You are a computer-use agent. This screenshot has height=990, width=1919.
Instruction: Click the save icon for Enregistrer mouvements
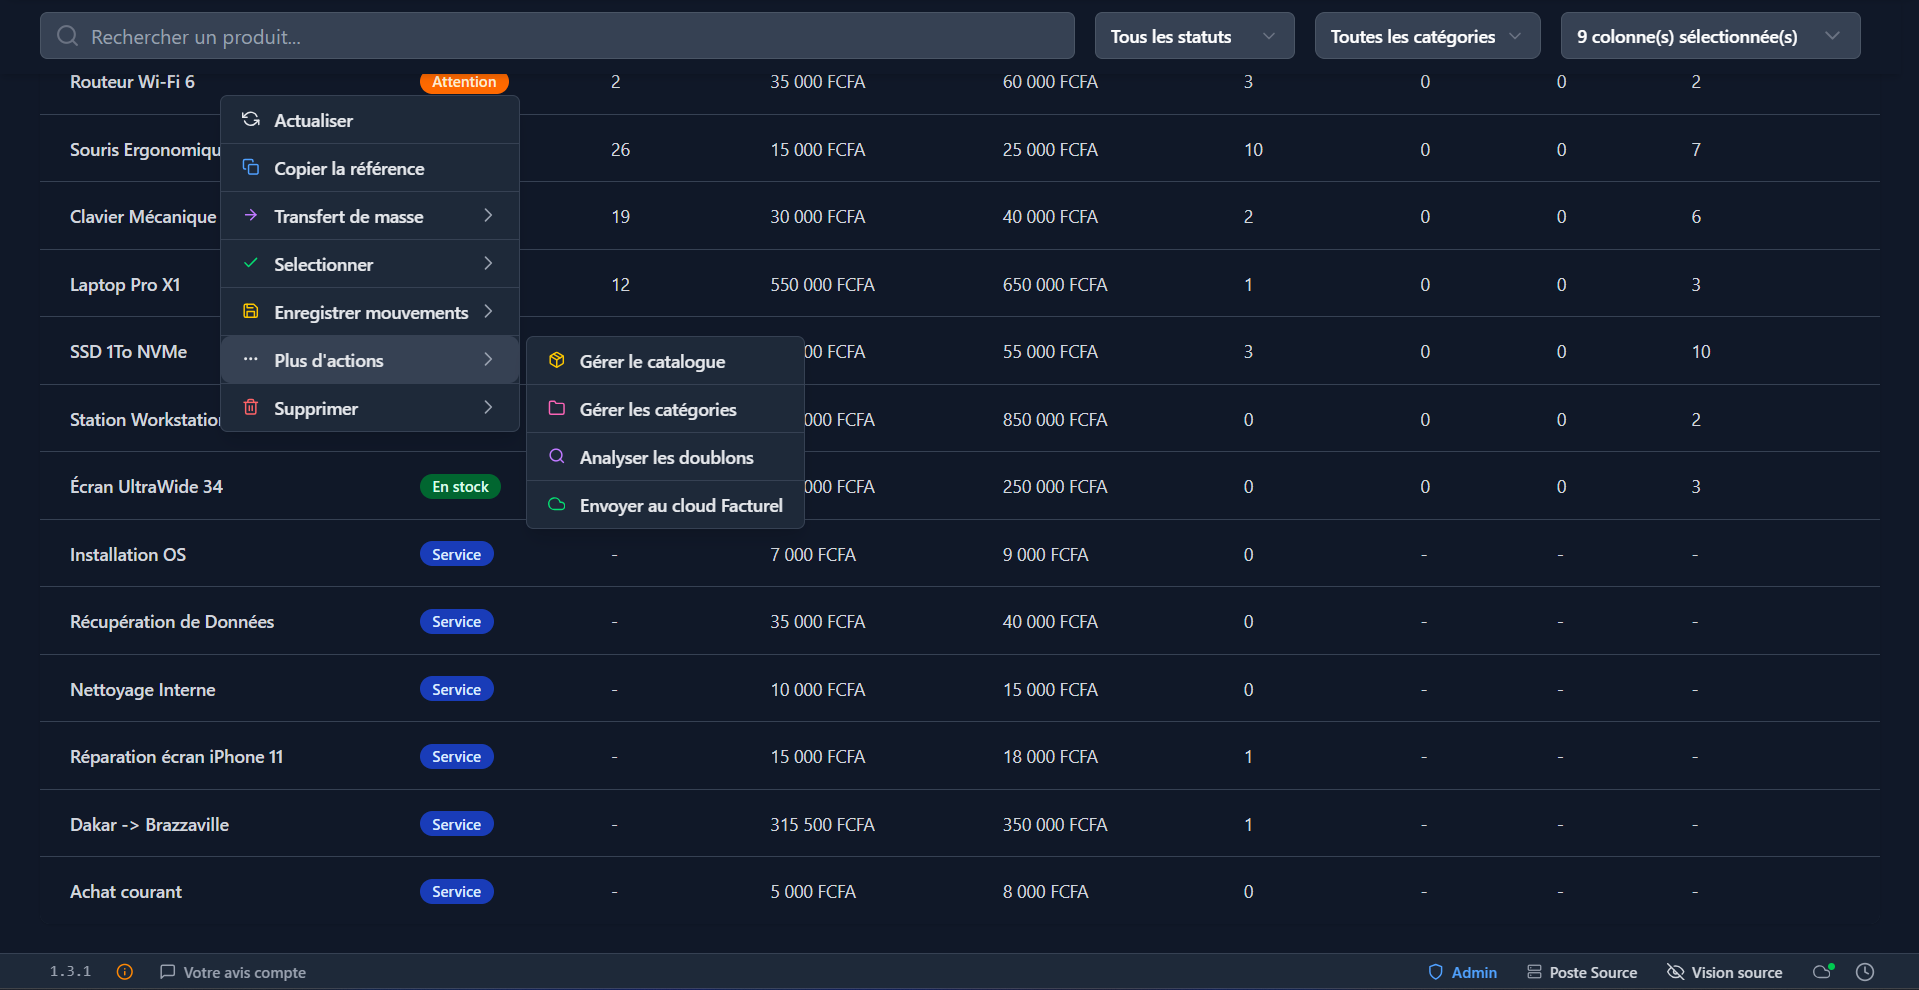coord(251,312)
